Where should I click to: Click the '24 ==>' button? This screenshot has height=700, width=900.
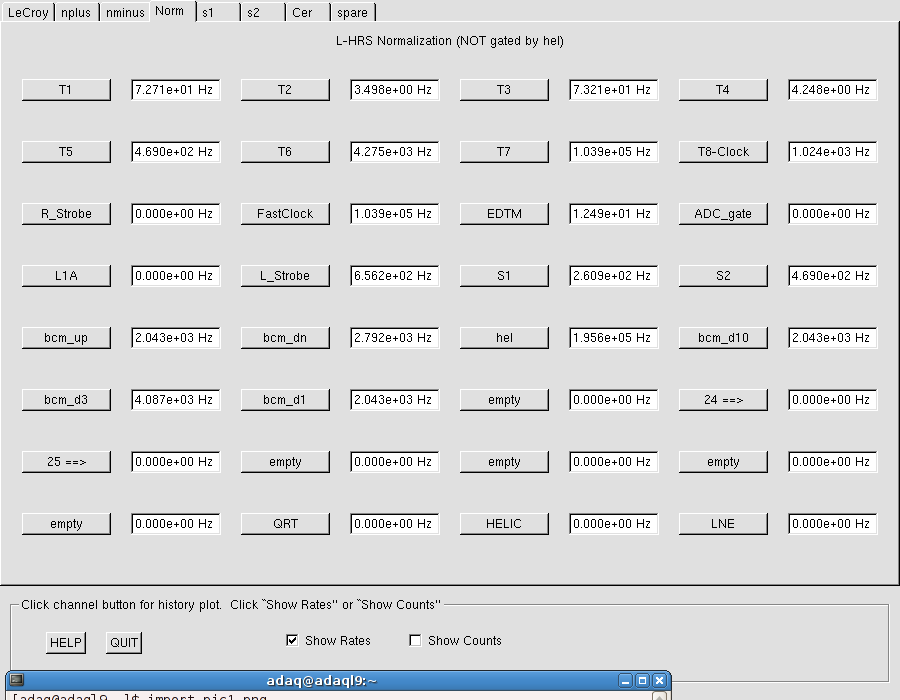coord(723,400)
